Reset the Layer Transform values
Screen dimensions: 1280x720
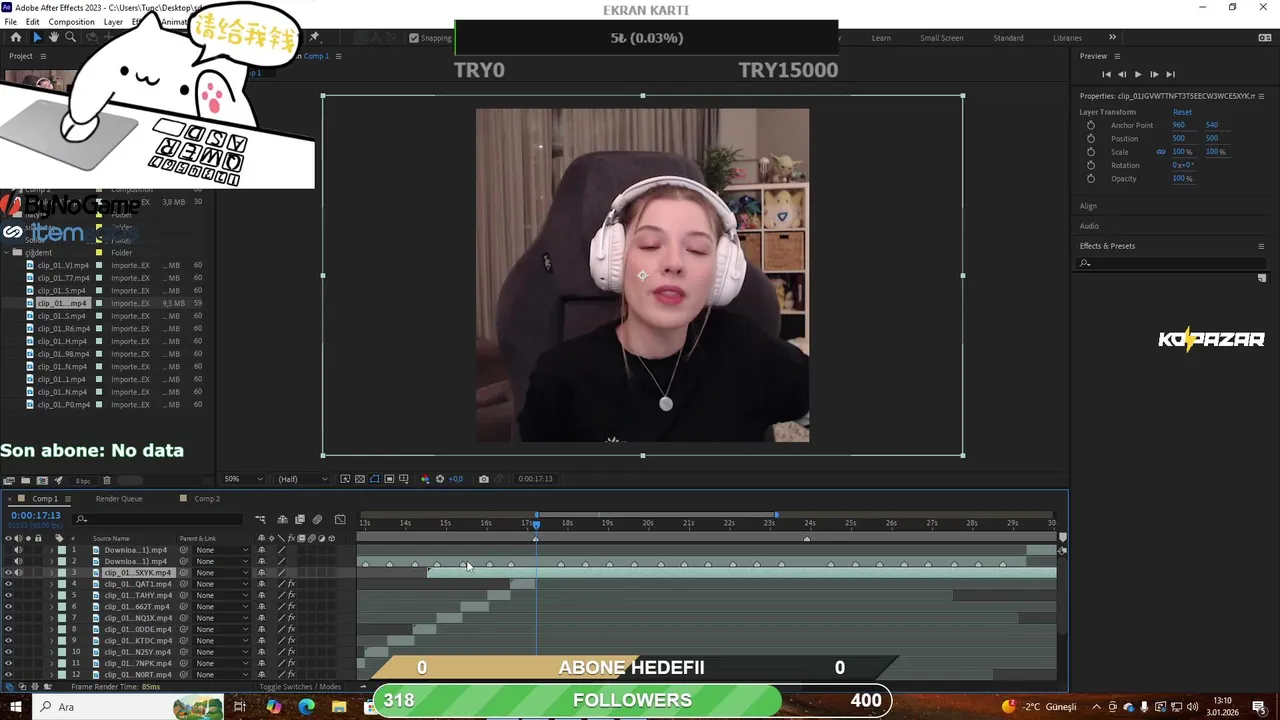(x=1182, y=112)
